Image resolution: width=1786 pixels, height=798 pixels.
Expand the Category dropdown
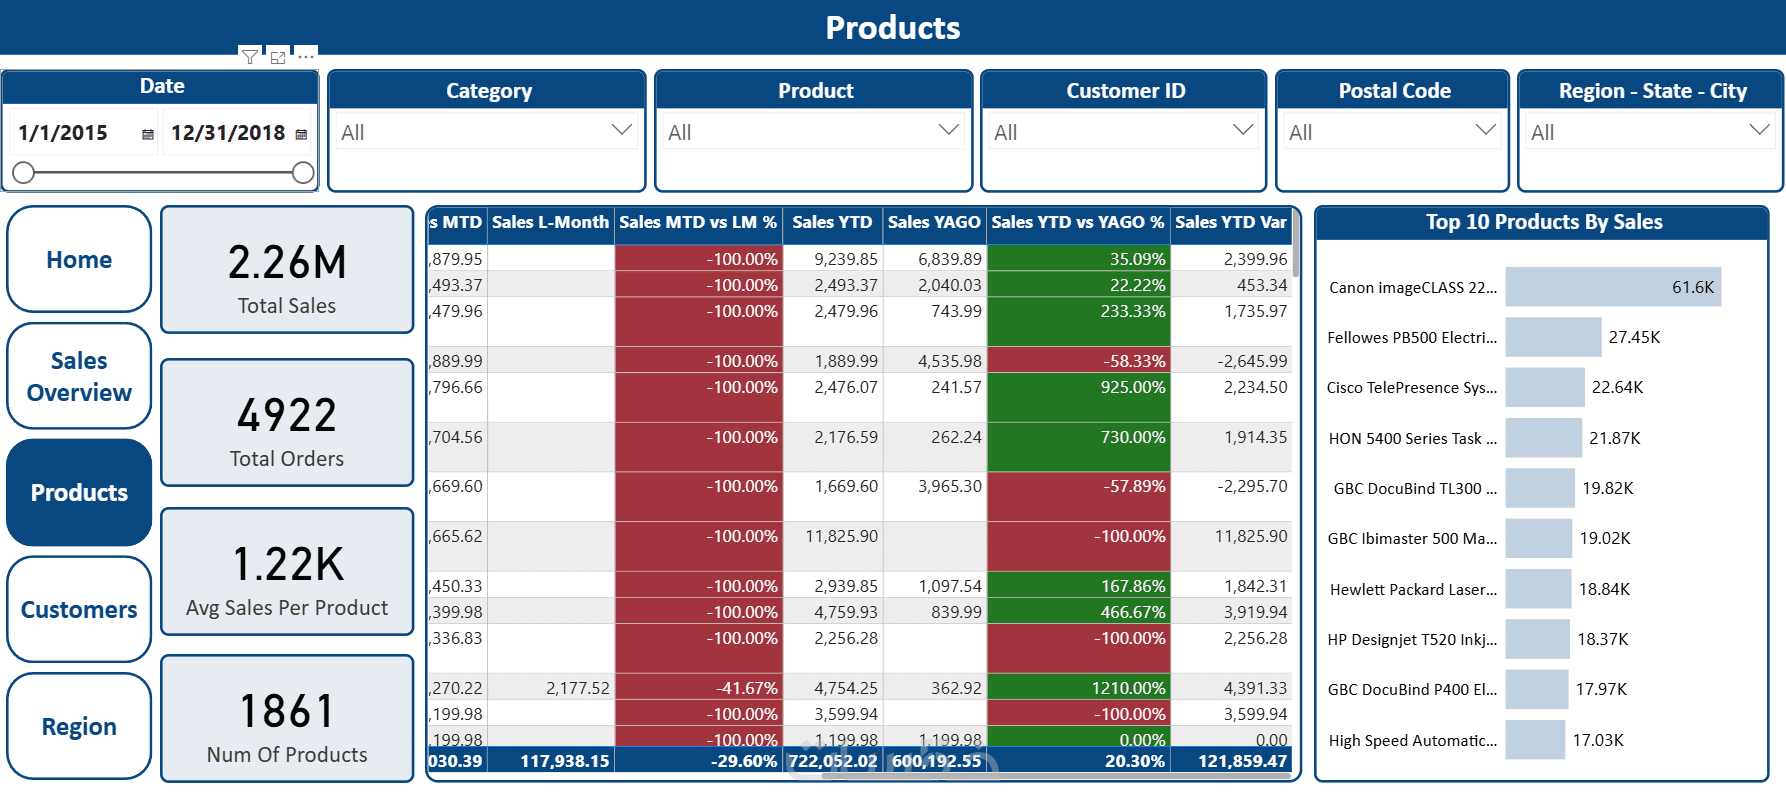(621, 131)
